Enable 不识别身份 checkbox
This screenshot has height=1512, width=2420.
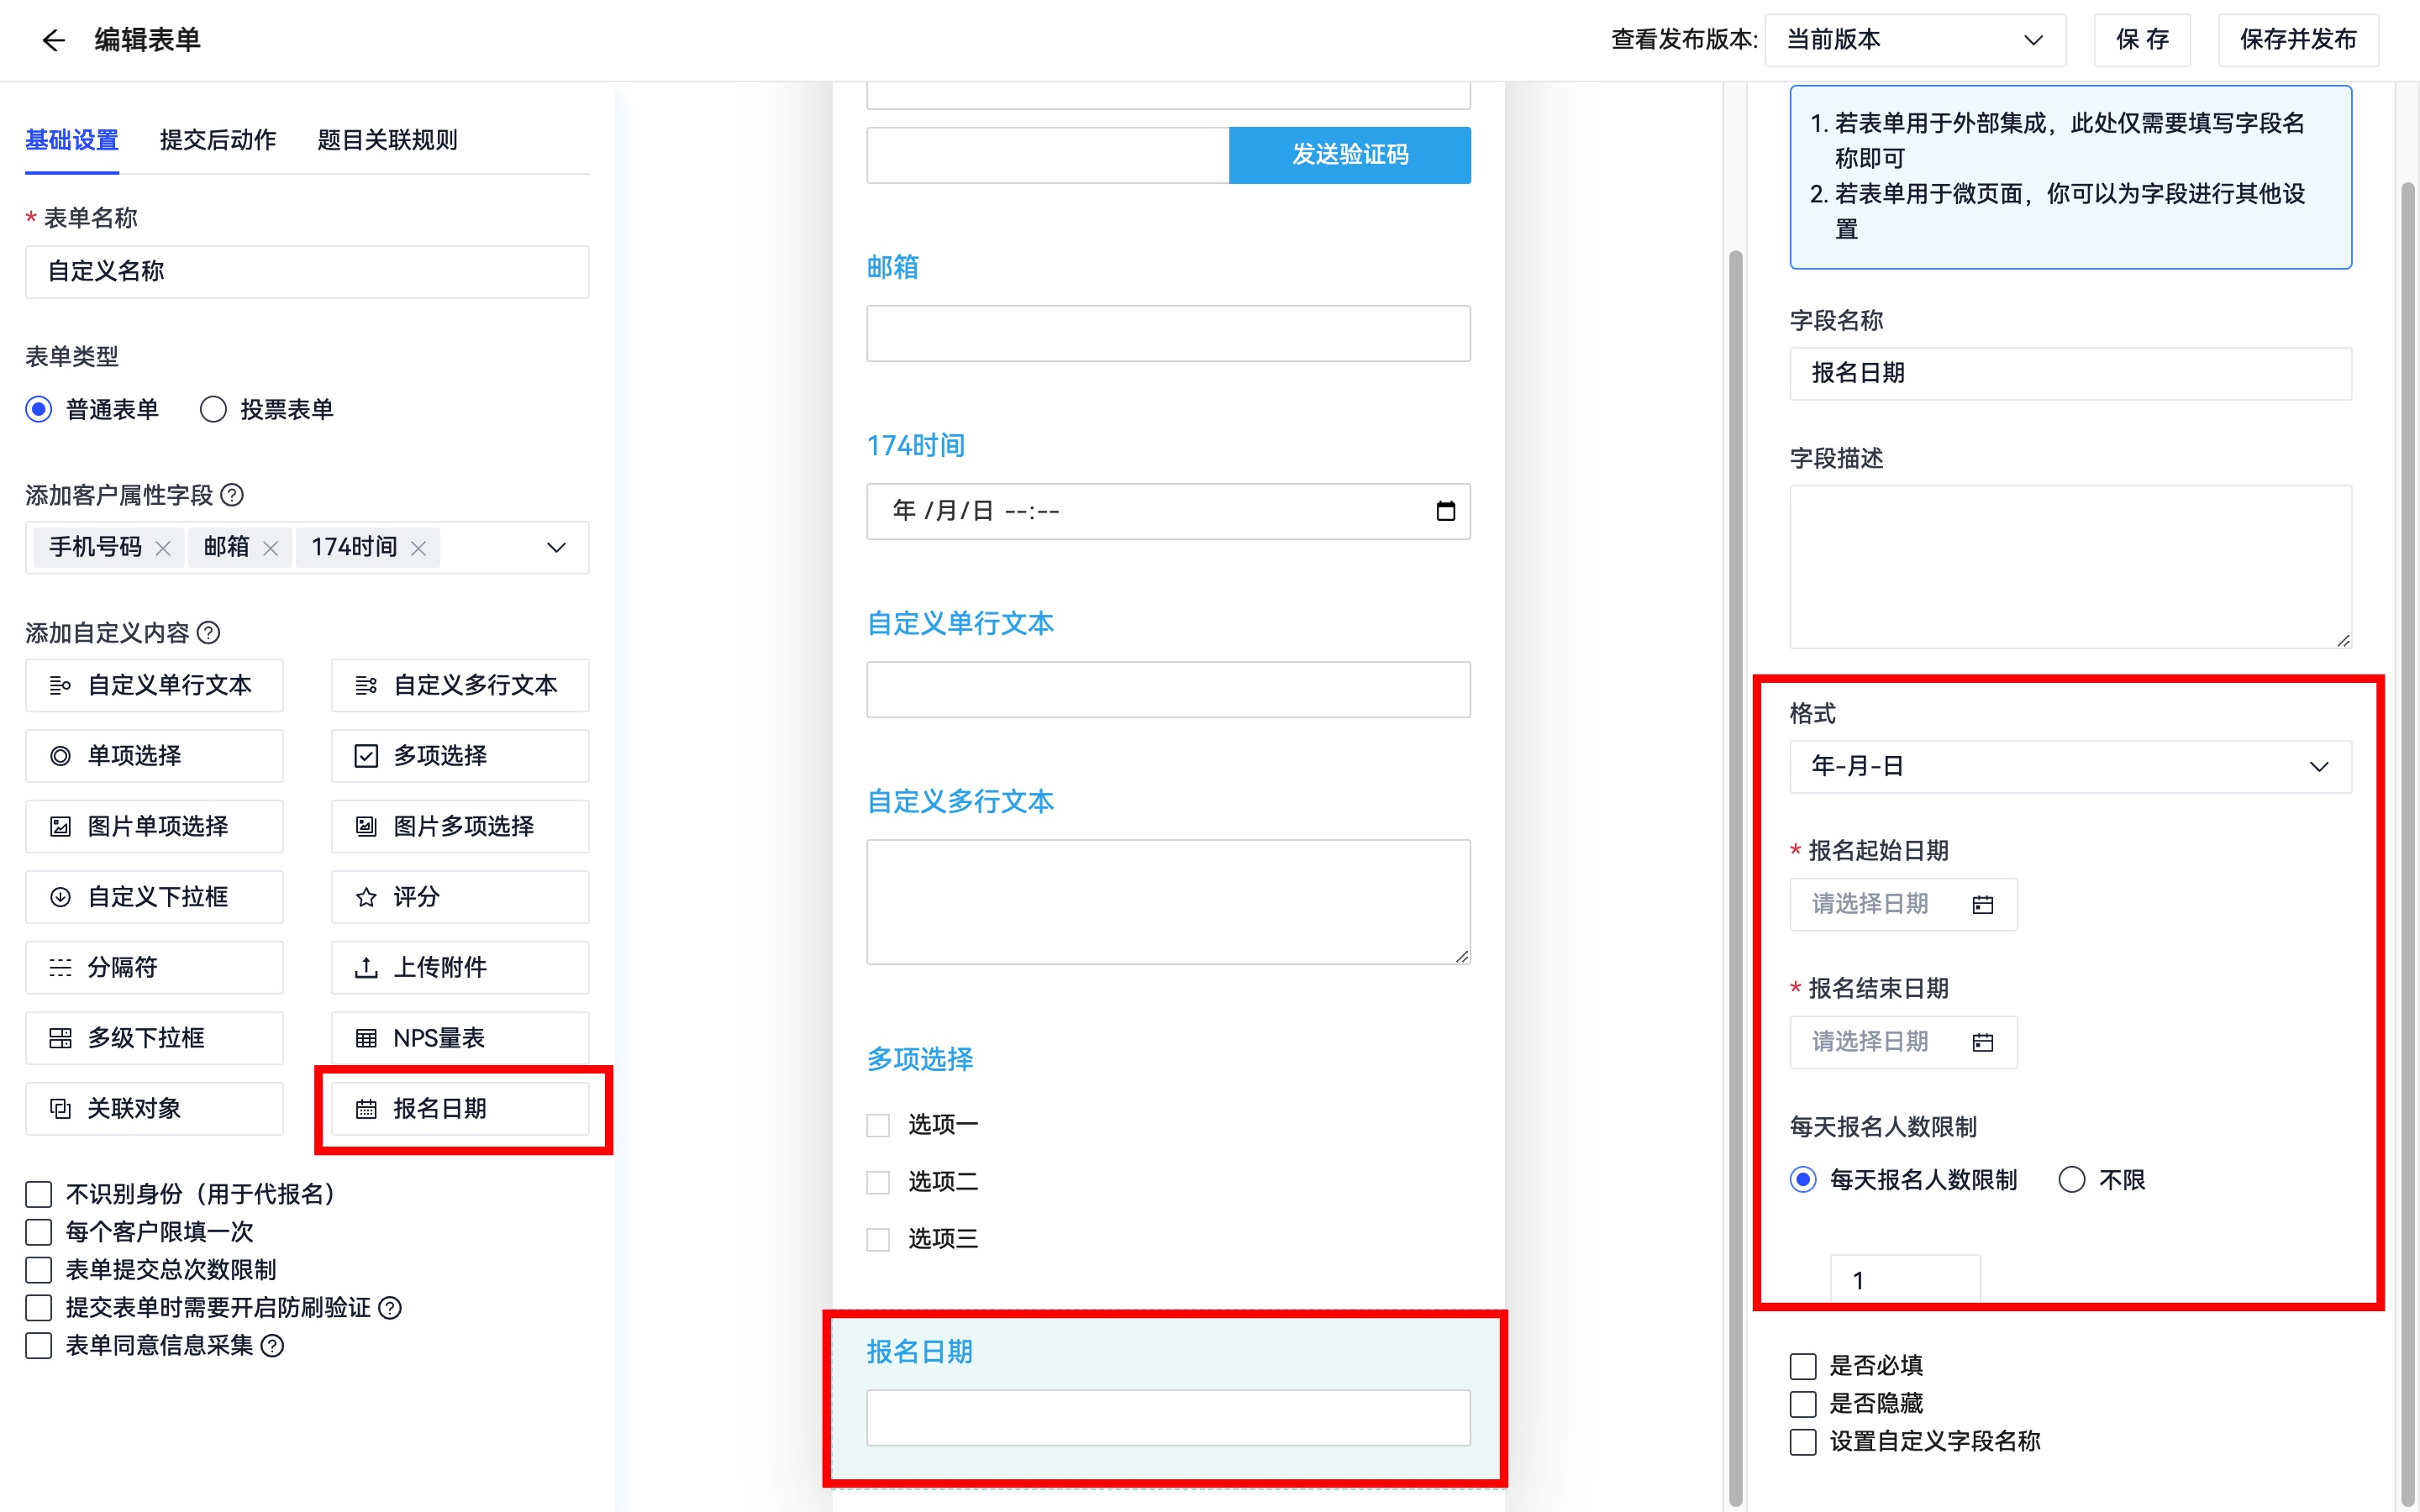point(39,1194)
